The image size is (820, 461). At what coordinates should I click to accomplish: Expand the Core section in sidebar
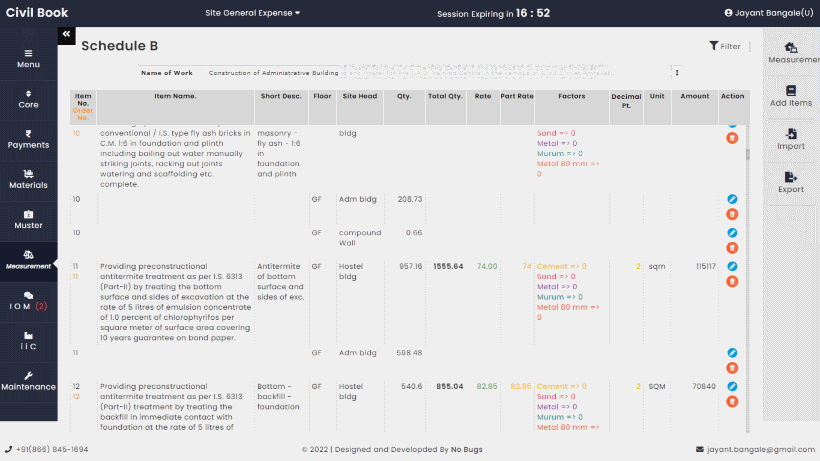coord(28,98)
